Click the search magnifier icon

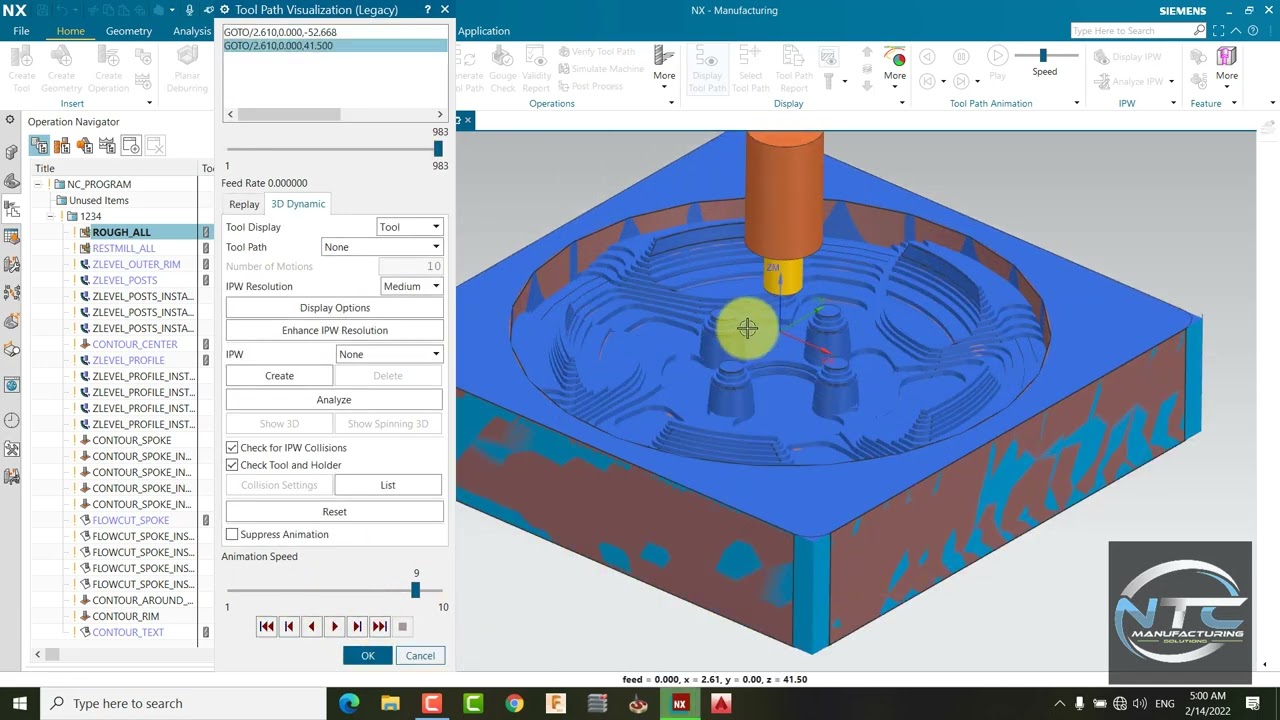coord(1199,31)
